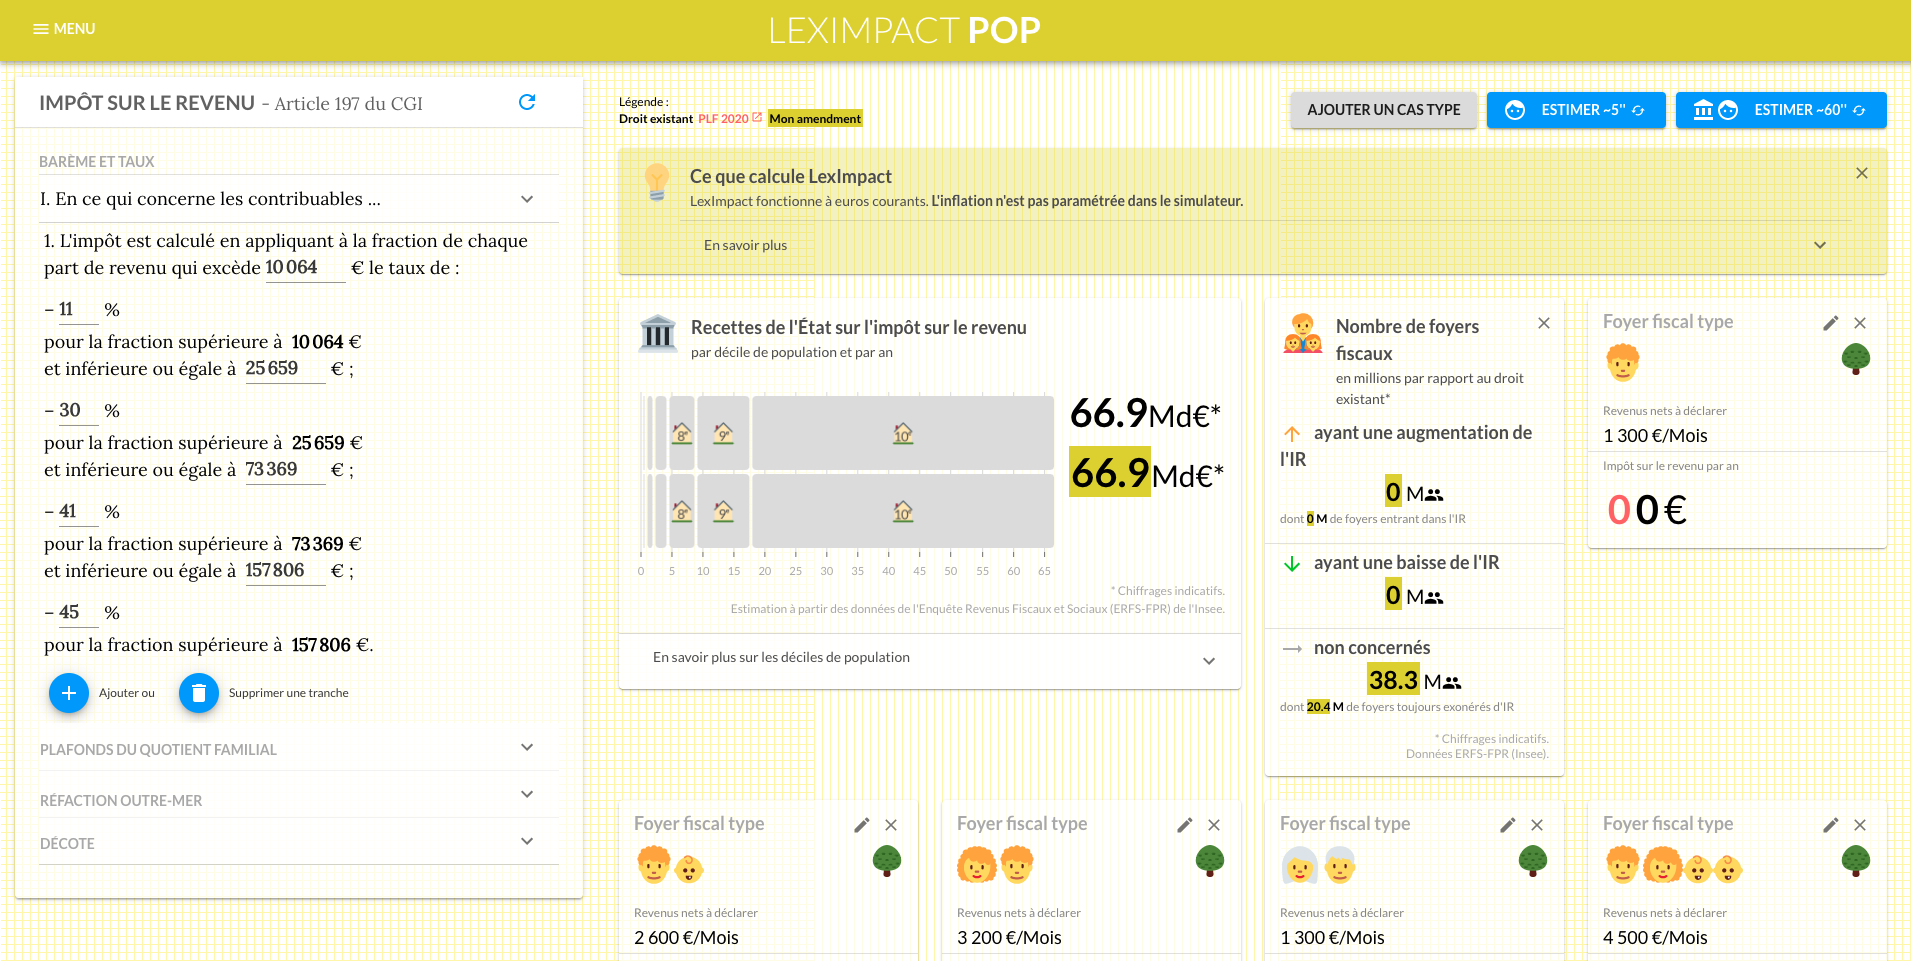Edit the 41 % rate field
The width and height of the screenshot is (1911, 961).
point(78,512)
